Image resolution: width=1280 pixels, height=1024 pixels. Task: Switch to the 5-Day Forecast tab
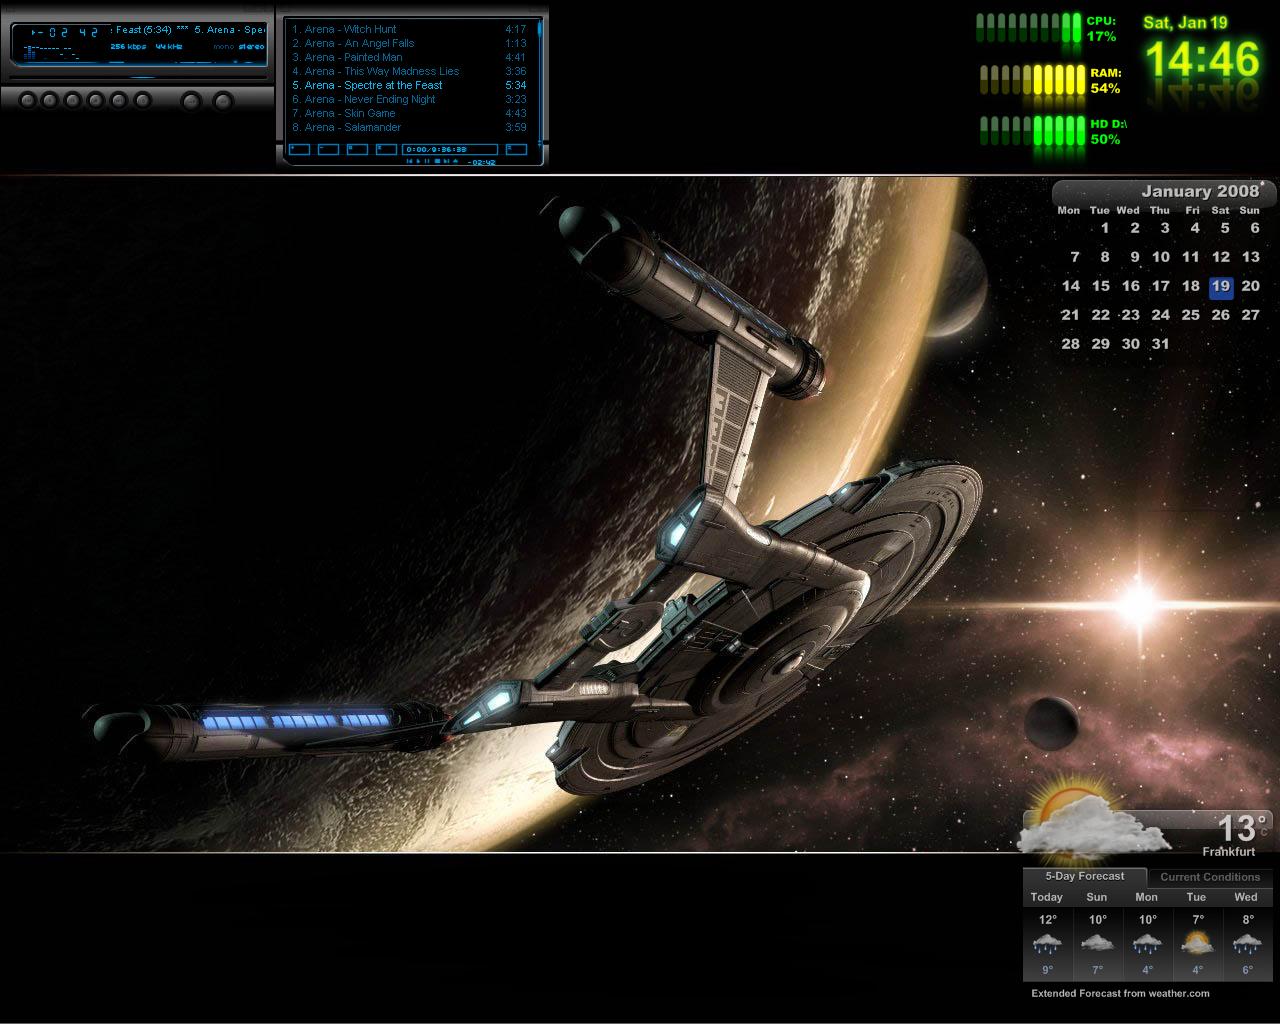(1085, 876)
